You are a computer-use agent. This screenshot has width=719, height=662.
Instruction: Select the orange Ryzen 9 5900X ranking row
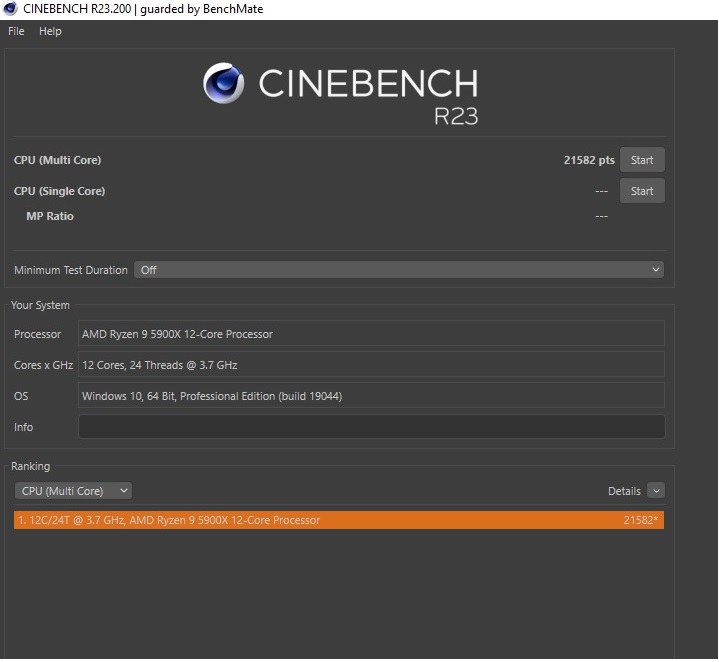tap(339, 520)
